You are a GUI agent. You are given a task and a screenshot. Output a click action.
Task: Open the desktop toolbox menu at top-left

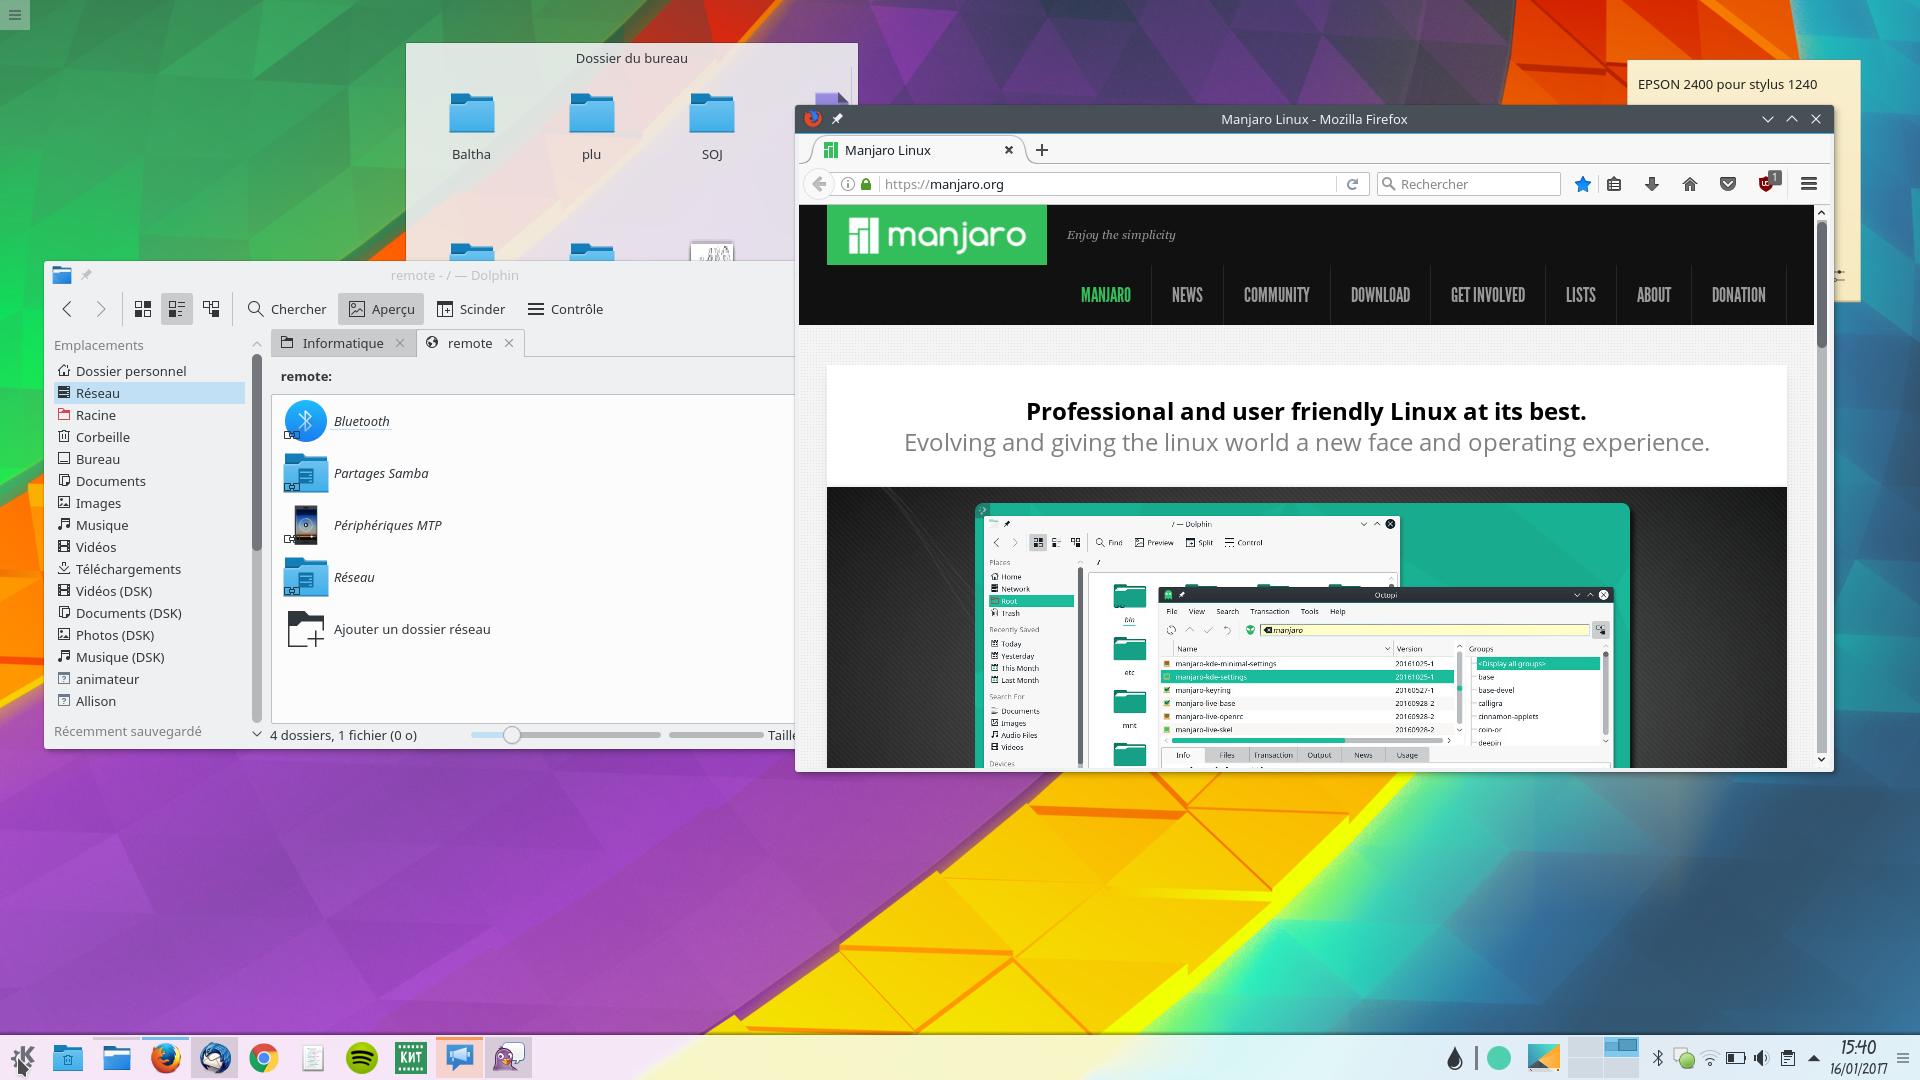tap(15, 15)
